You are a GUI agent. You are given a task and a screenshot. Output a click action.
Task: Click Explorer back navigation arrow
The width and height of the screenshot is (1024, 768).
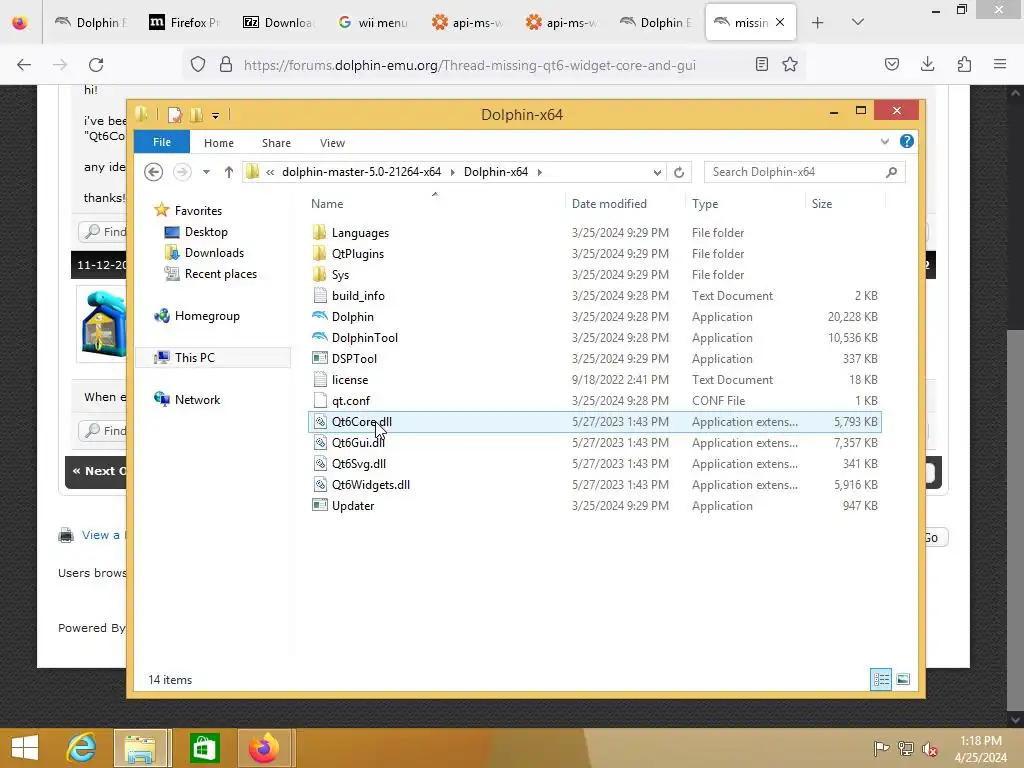[x=153, y=172]
